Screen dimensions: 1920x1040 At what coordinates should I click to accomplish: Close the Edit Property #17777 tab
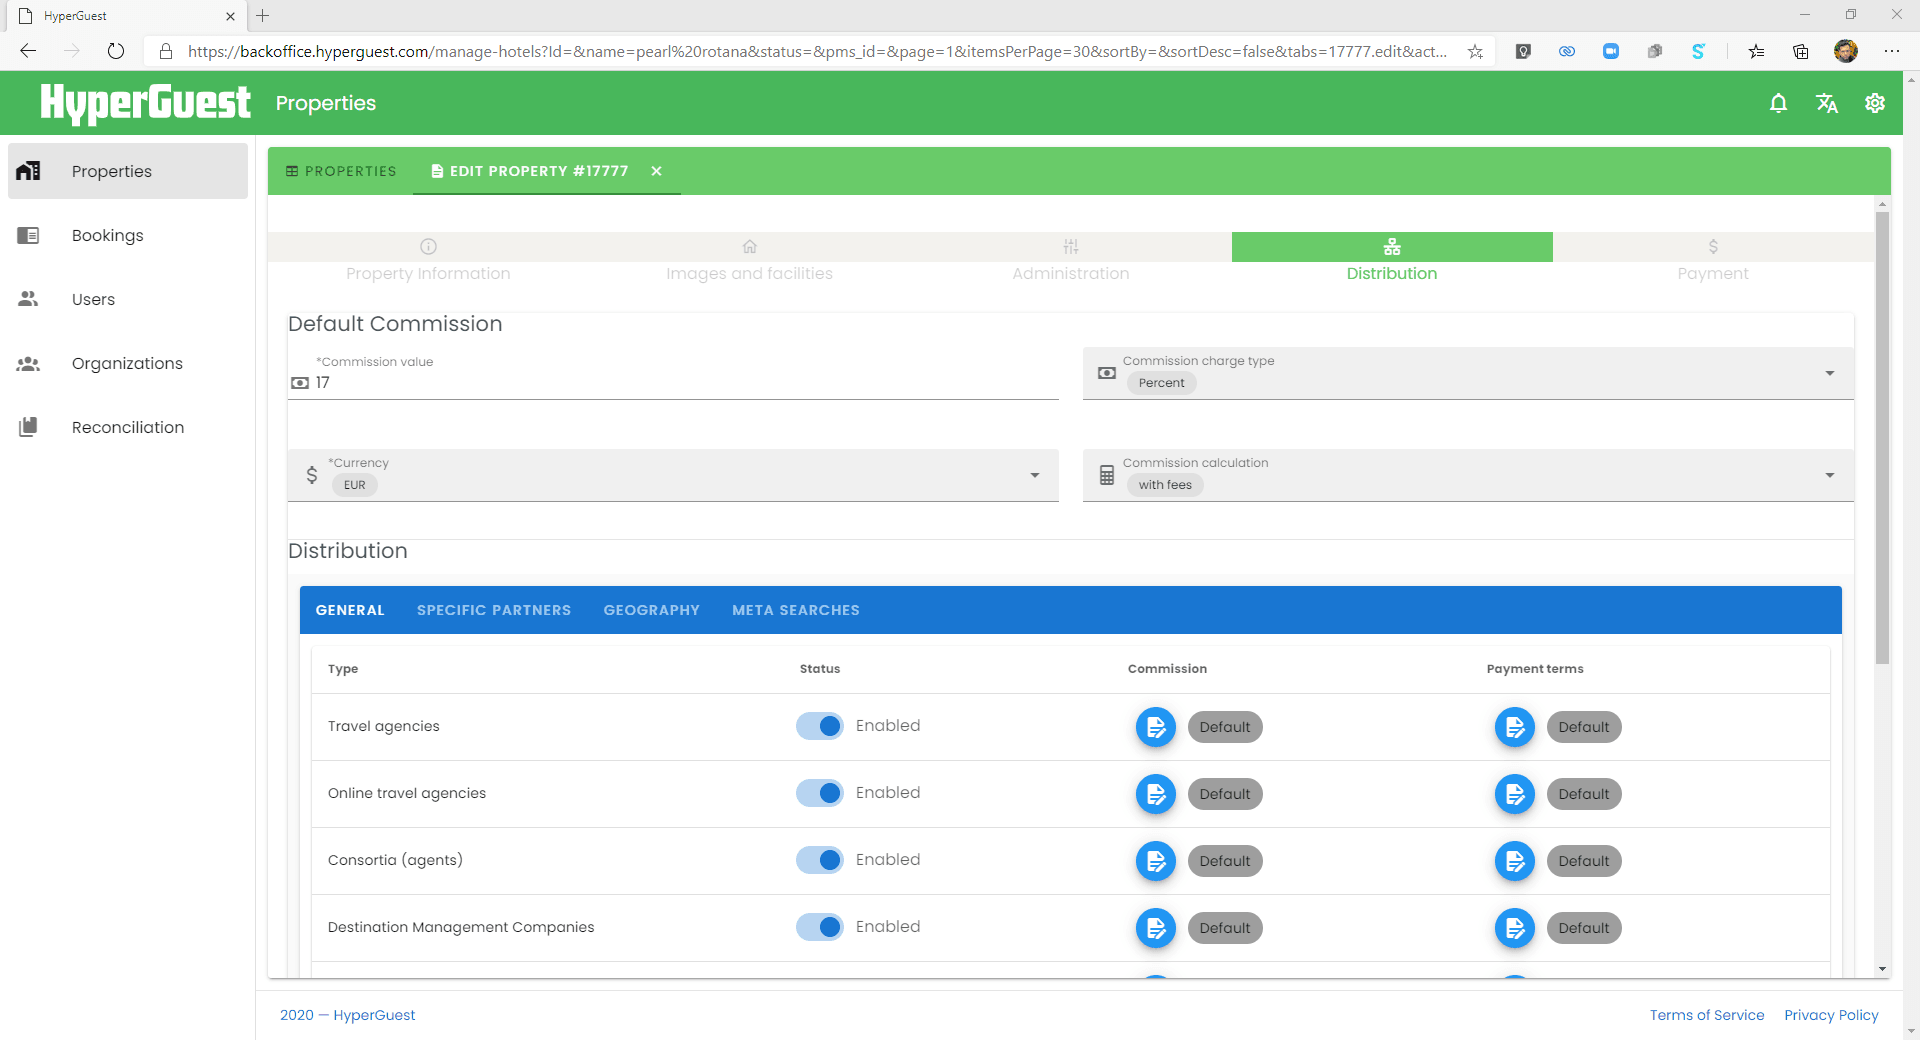[x=656, y=171]
